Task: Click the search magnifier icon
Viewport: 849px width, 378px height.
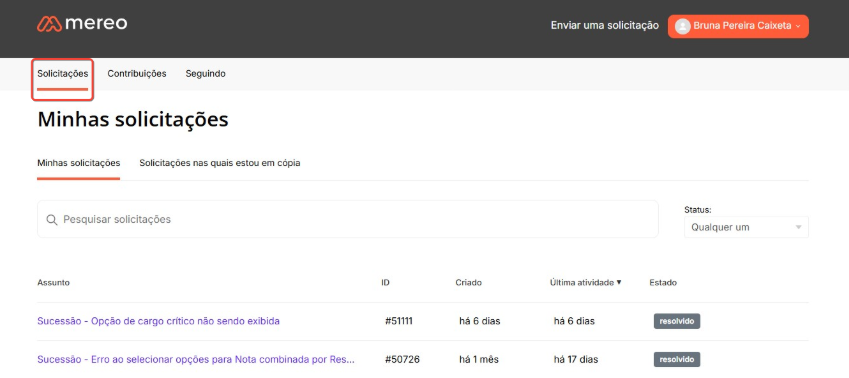Action: tap(52, 220)
